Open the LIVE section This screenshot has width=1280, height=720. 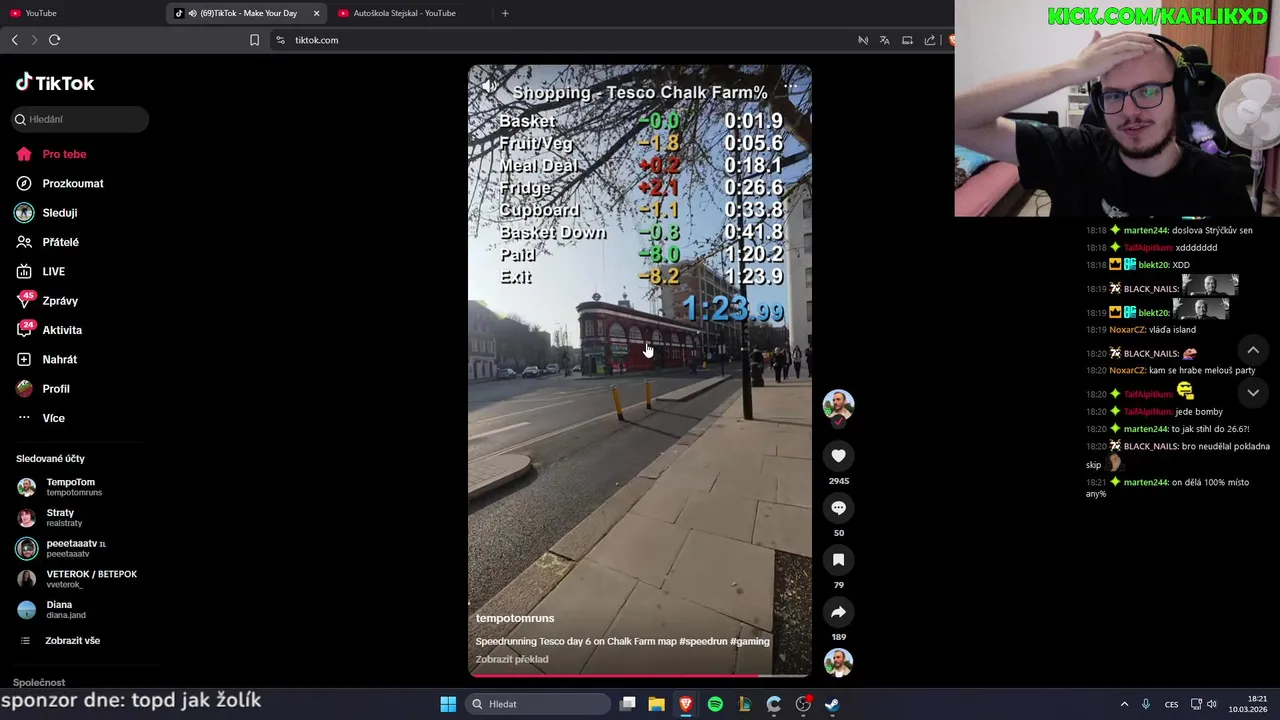[53, 271]
